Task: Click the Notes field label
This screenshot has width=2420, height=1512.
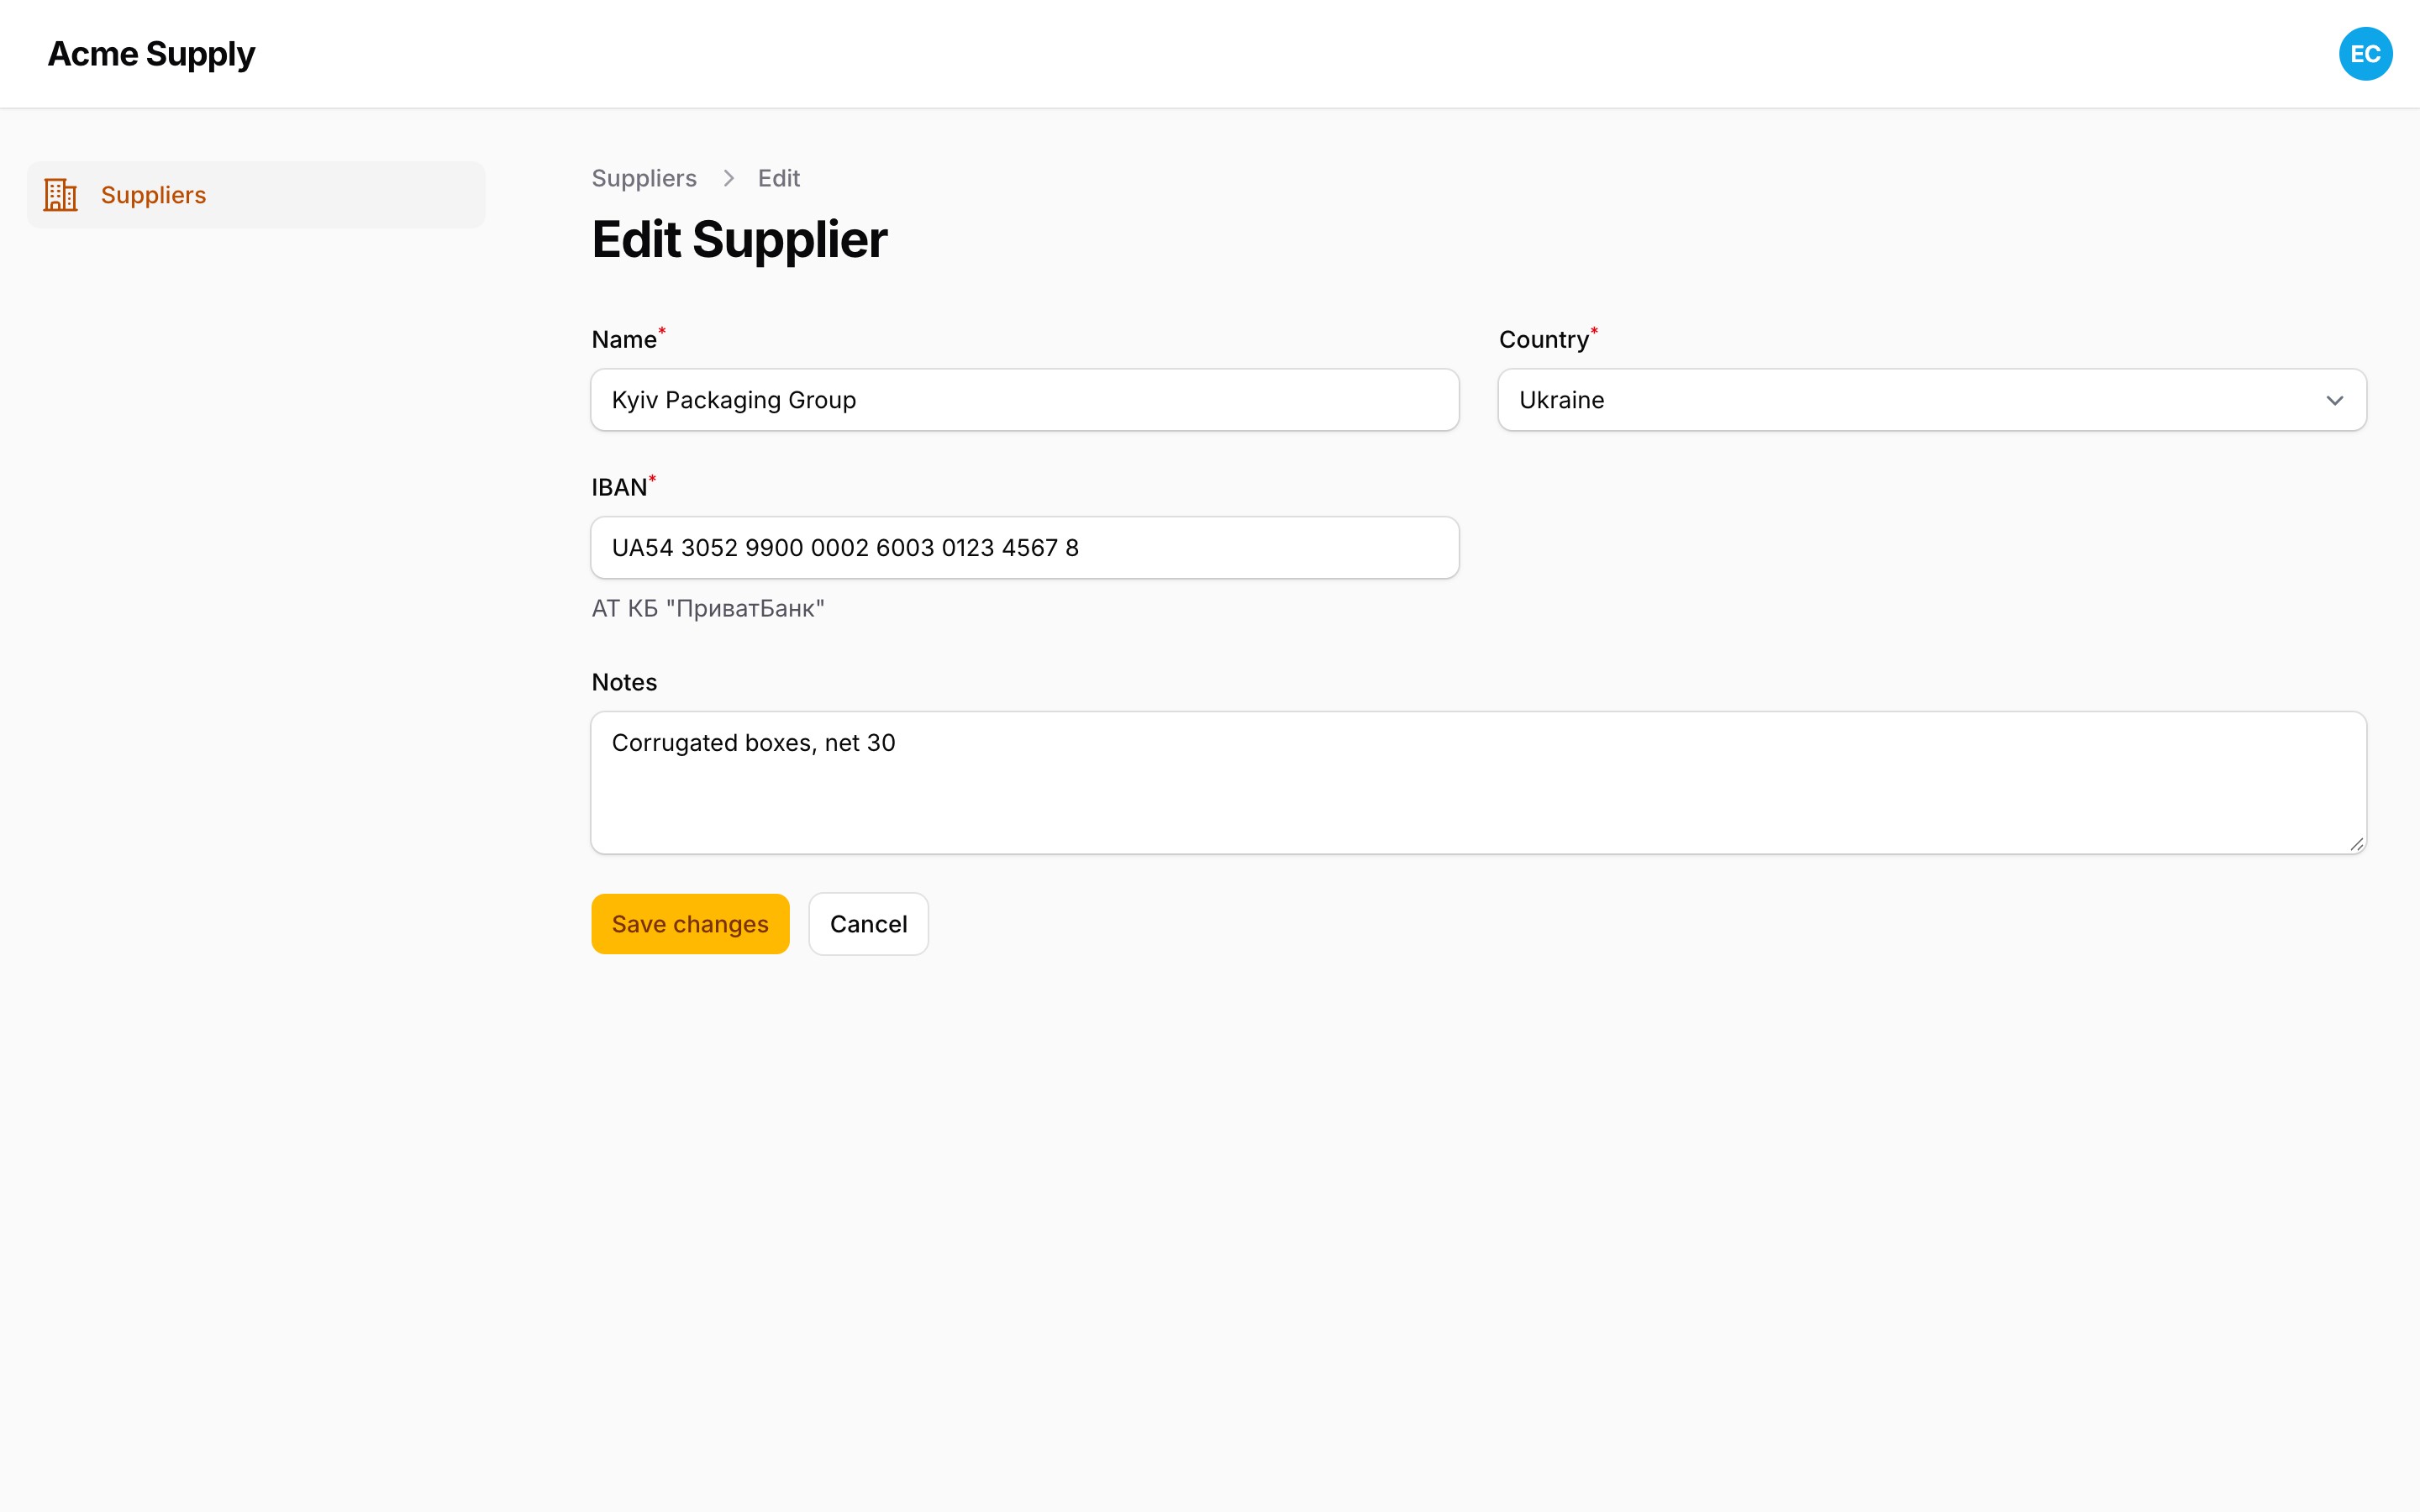Action: coord(624,682)
